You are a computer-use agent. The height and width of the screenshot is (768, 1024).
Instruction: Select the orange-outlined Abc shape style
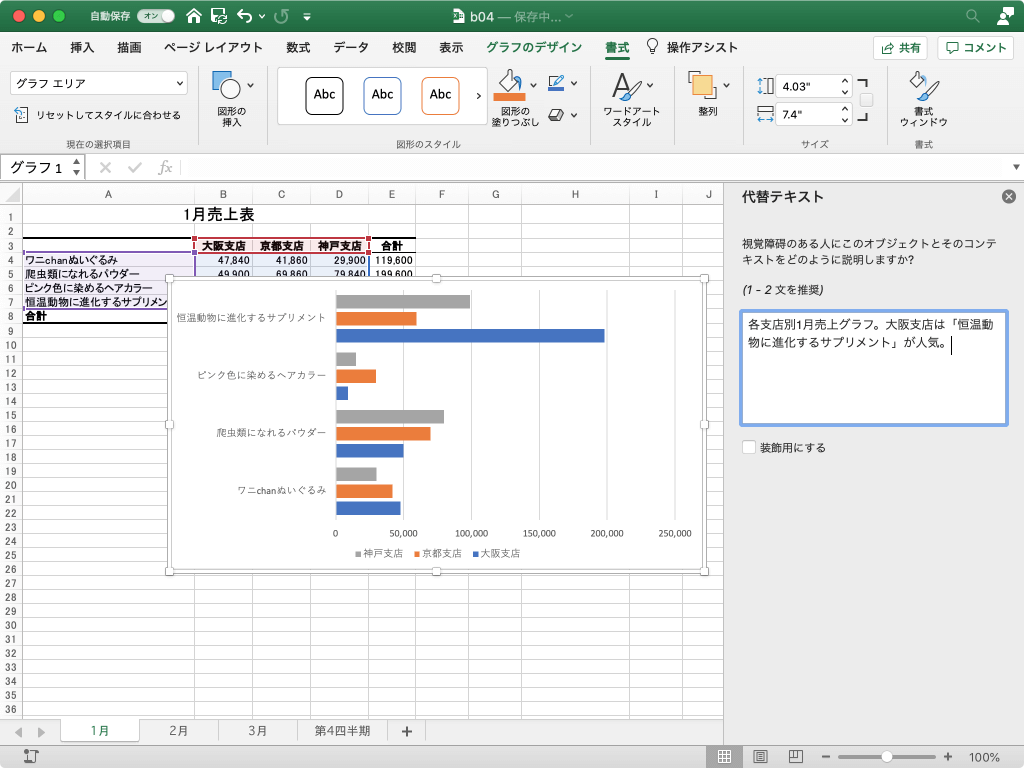(x=440, y=95)
